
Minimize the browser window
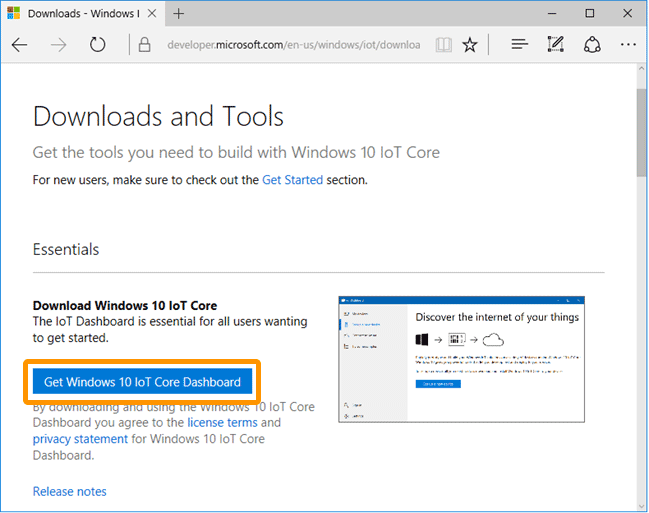tap(552, 13)
